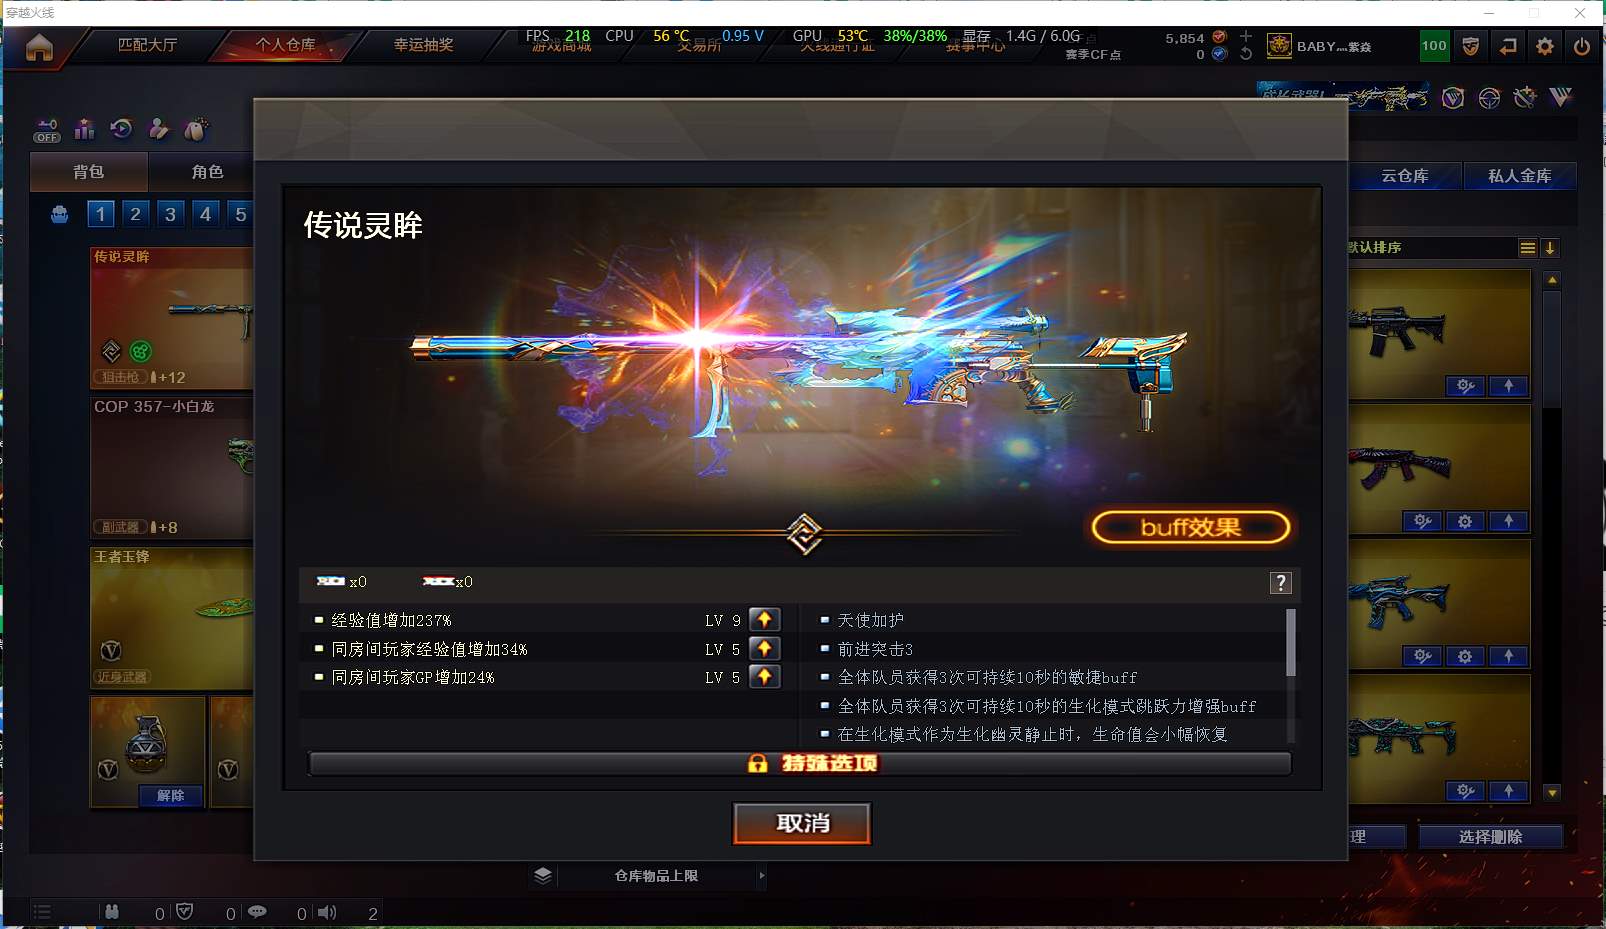Open the 云仓库 tab
Screen dimensions: 1606x929
click(1405, 176)
